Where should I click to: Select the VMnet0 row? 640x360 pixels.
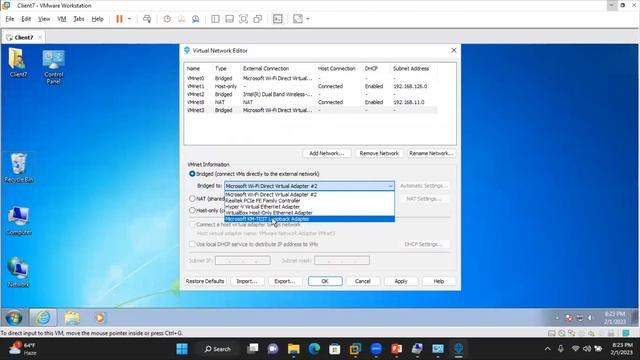click(311, 78)
